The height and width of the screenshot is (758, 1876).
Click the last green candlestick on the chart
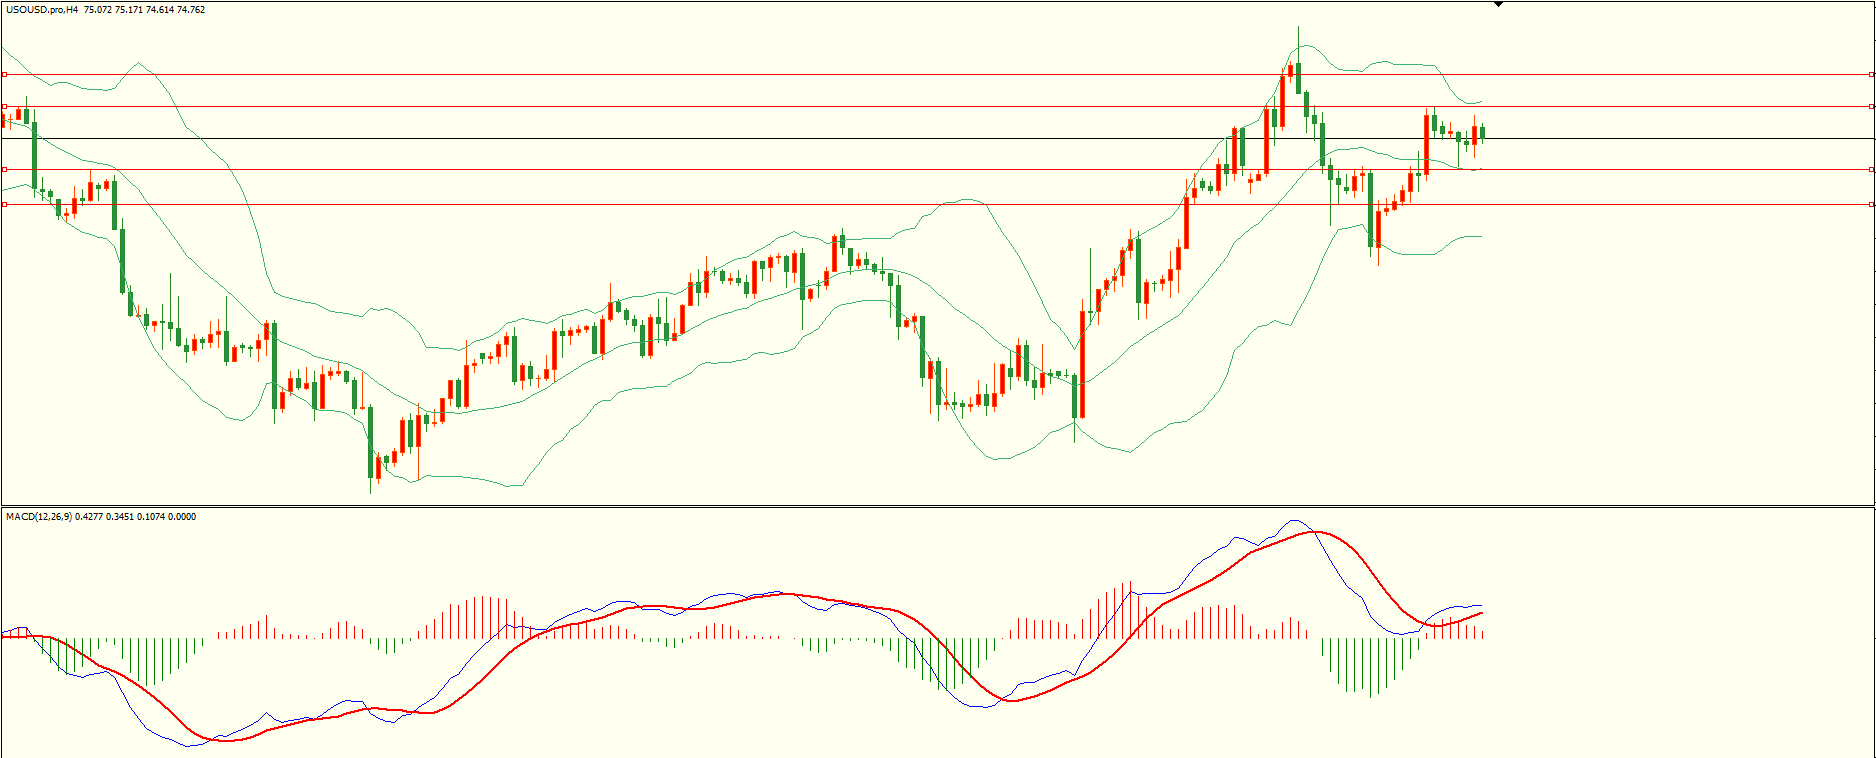point(1482,132)
